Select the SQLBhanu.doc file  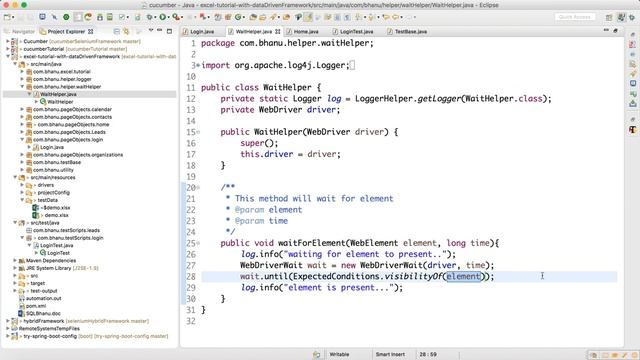(x=43, y=313)
